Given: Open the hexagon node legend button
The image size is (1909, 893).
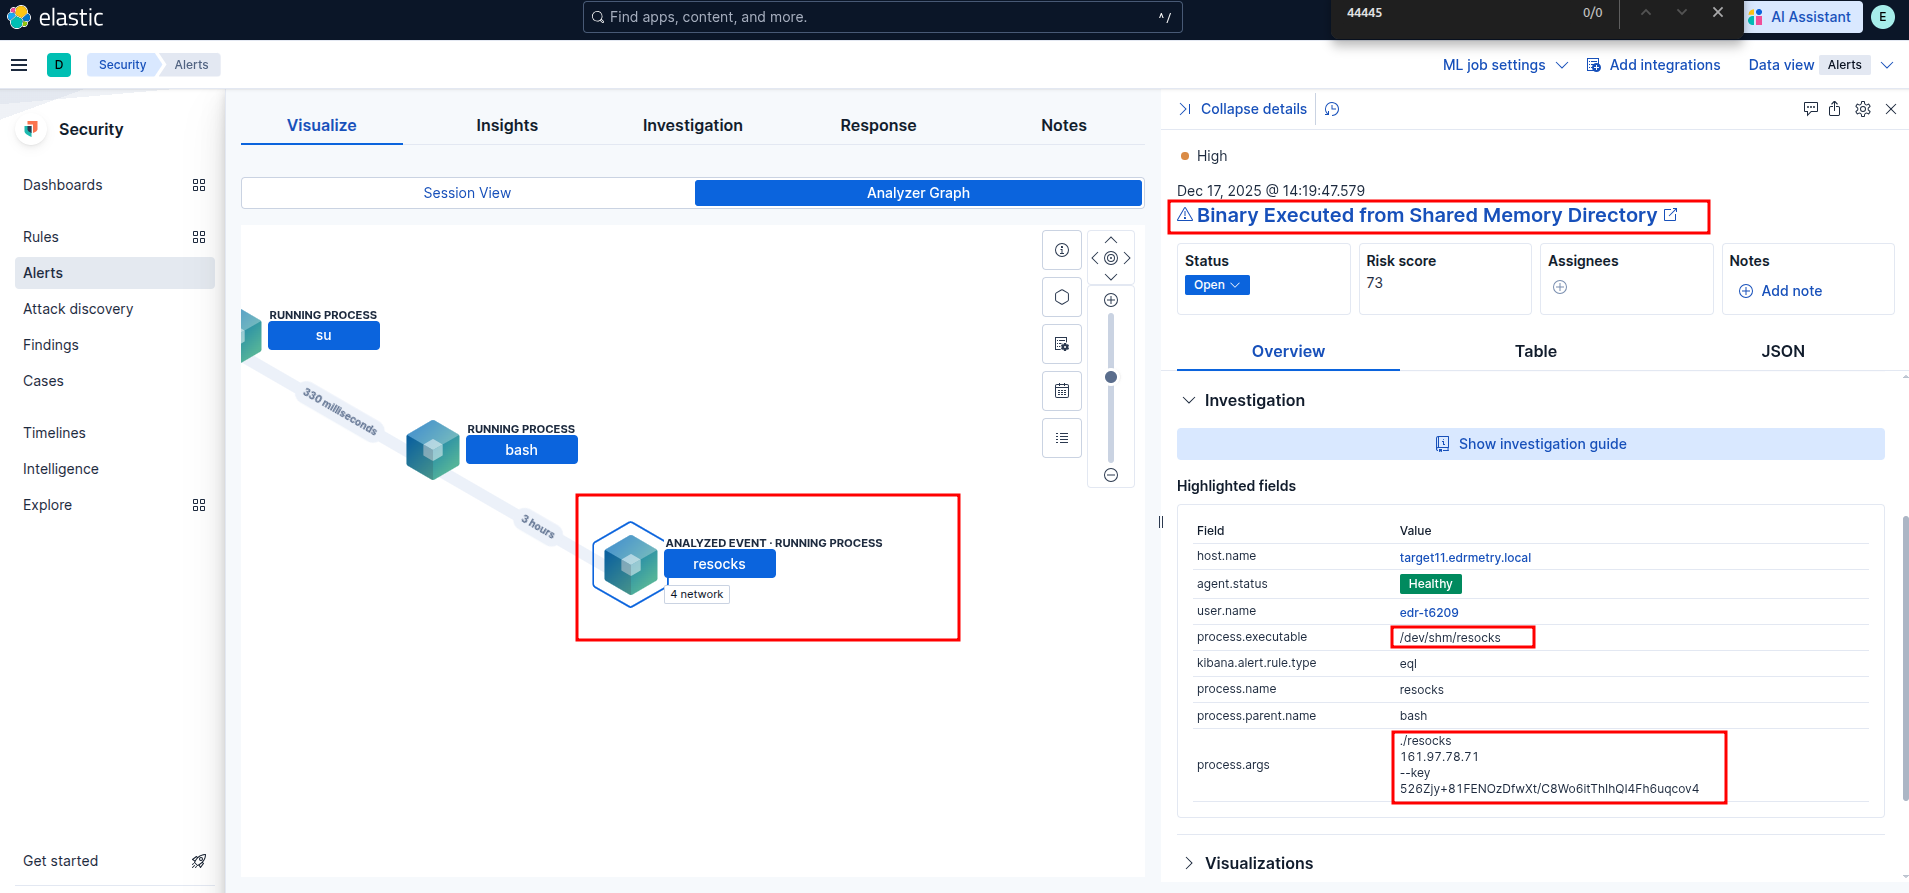Looking at the screenshot, I should (1061, 297).
